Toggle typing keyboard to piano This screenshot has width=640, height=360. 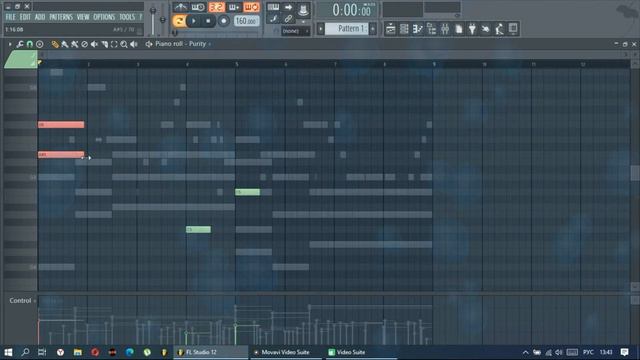[x=273, y=7]
